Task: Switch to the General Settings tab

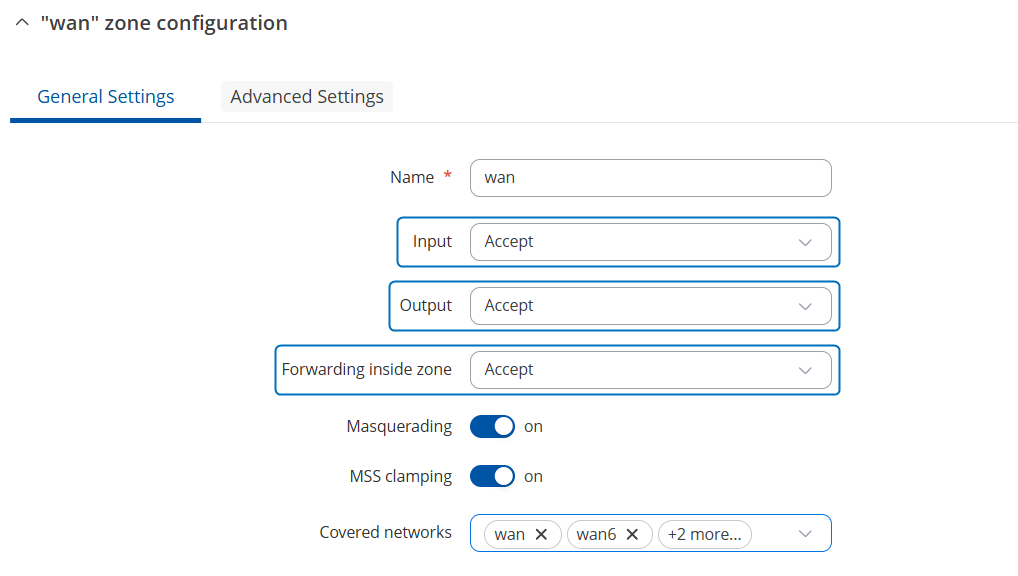Action: click(106, 97)
